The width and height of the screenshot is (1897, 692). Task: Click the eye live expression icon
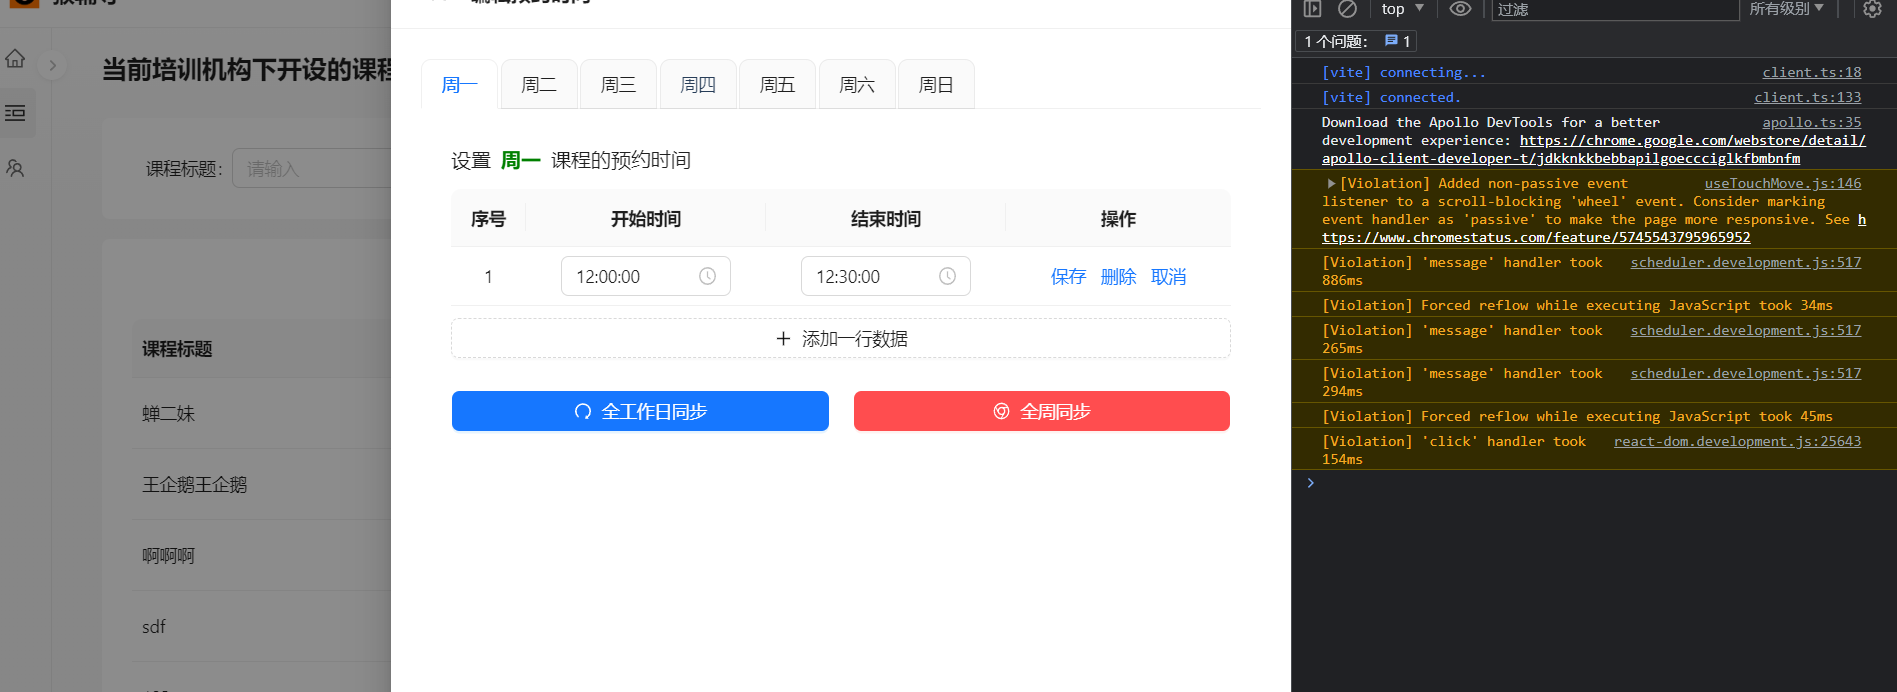point(1460,9)
